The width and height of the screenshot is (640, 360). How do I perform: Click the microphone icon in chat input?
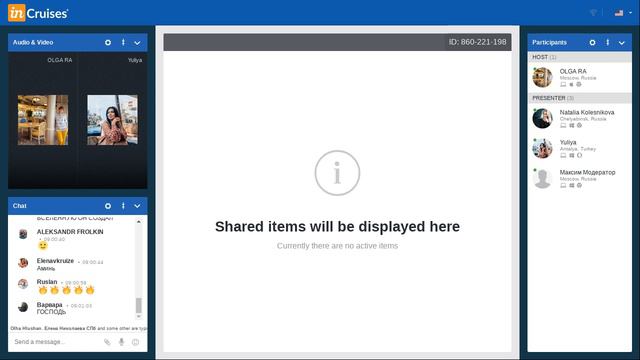121,342
